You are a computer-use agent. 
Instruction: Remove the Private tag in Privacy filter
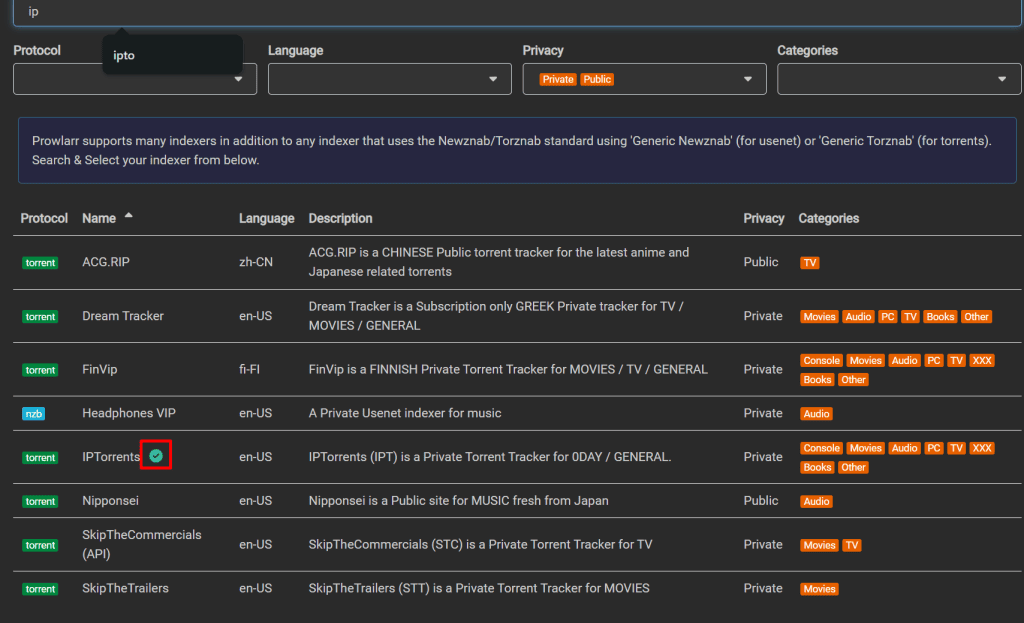click(558, 79)
